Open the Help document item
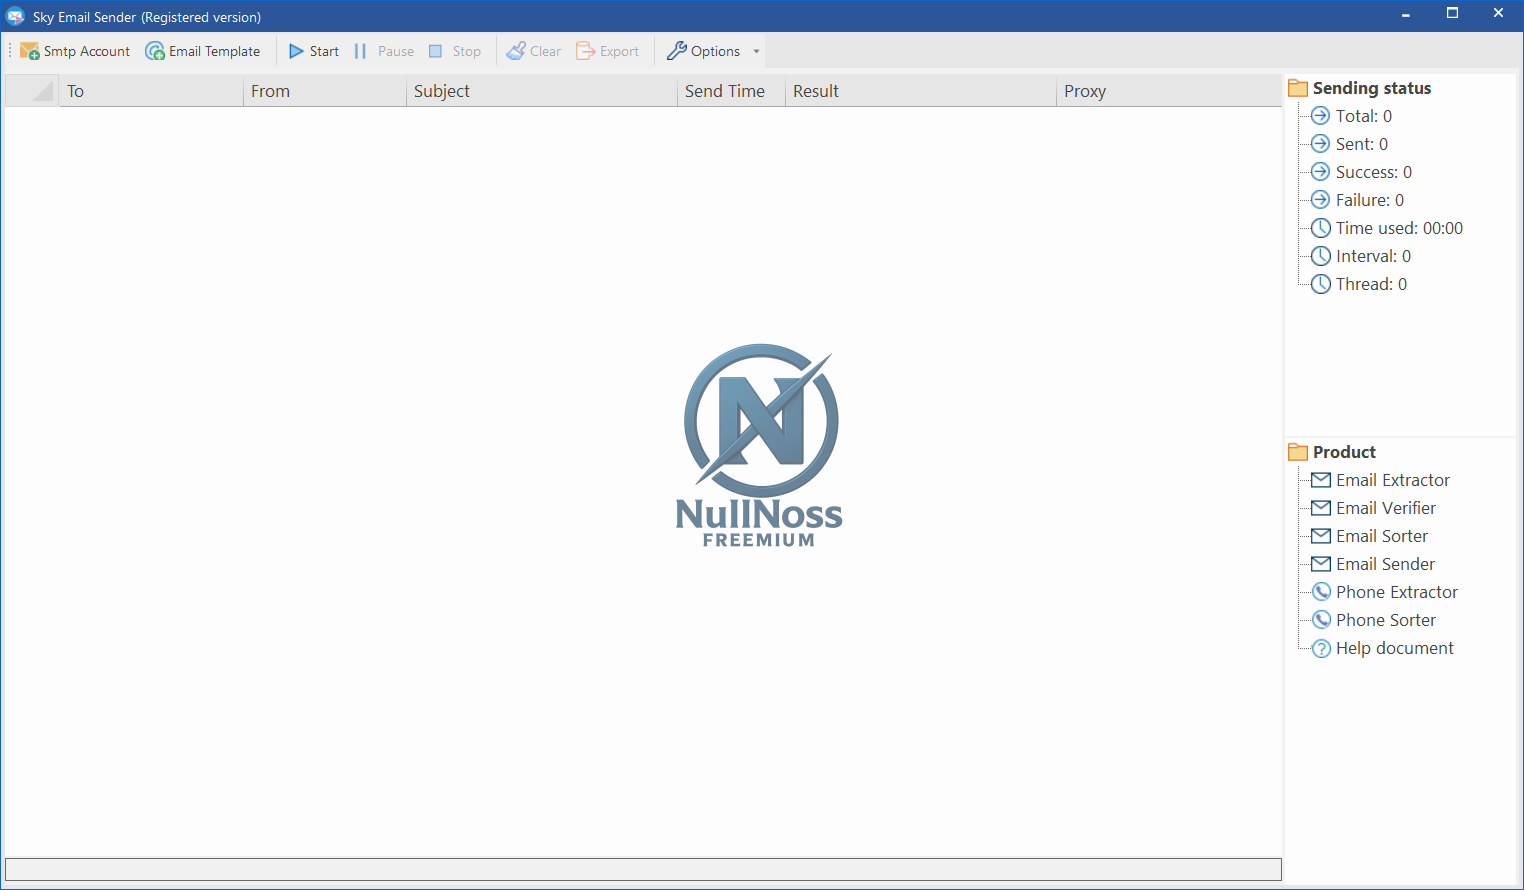Screen dimensions: 1524x890 click(1394, 648)
